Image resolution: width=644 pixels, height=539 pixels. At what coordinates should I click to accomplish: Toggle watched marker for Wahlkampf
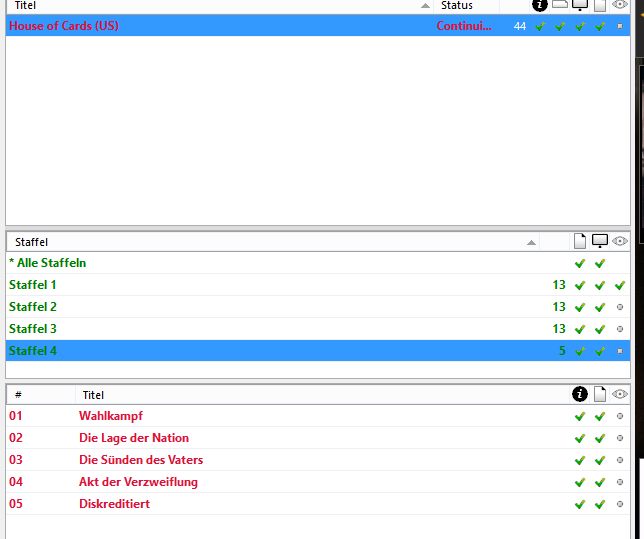click(620, 416)
